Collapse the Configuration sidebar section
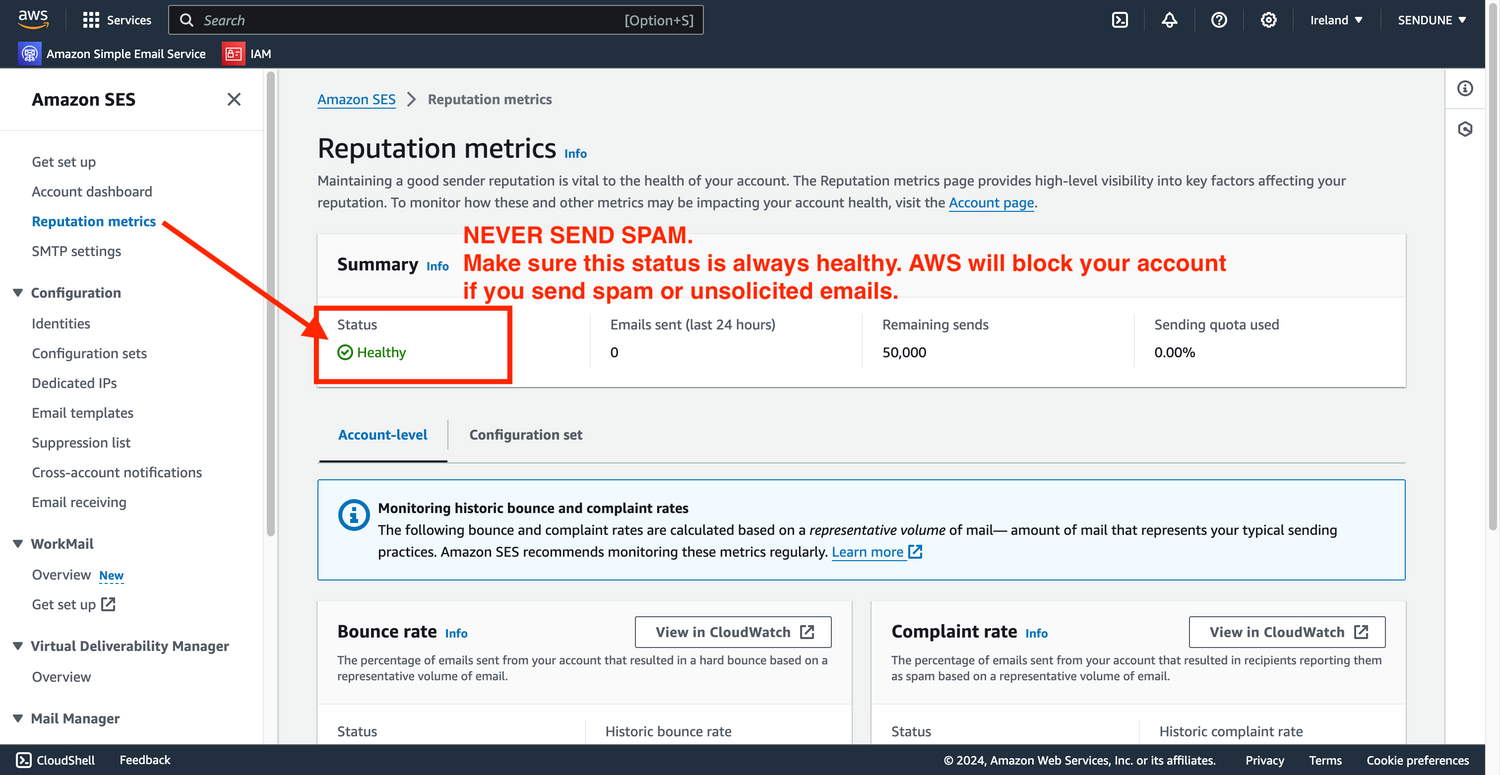The image size is (1500, 775). coord(18,293)
